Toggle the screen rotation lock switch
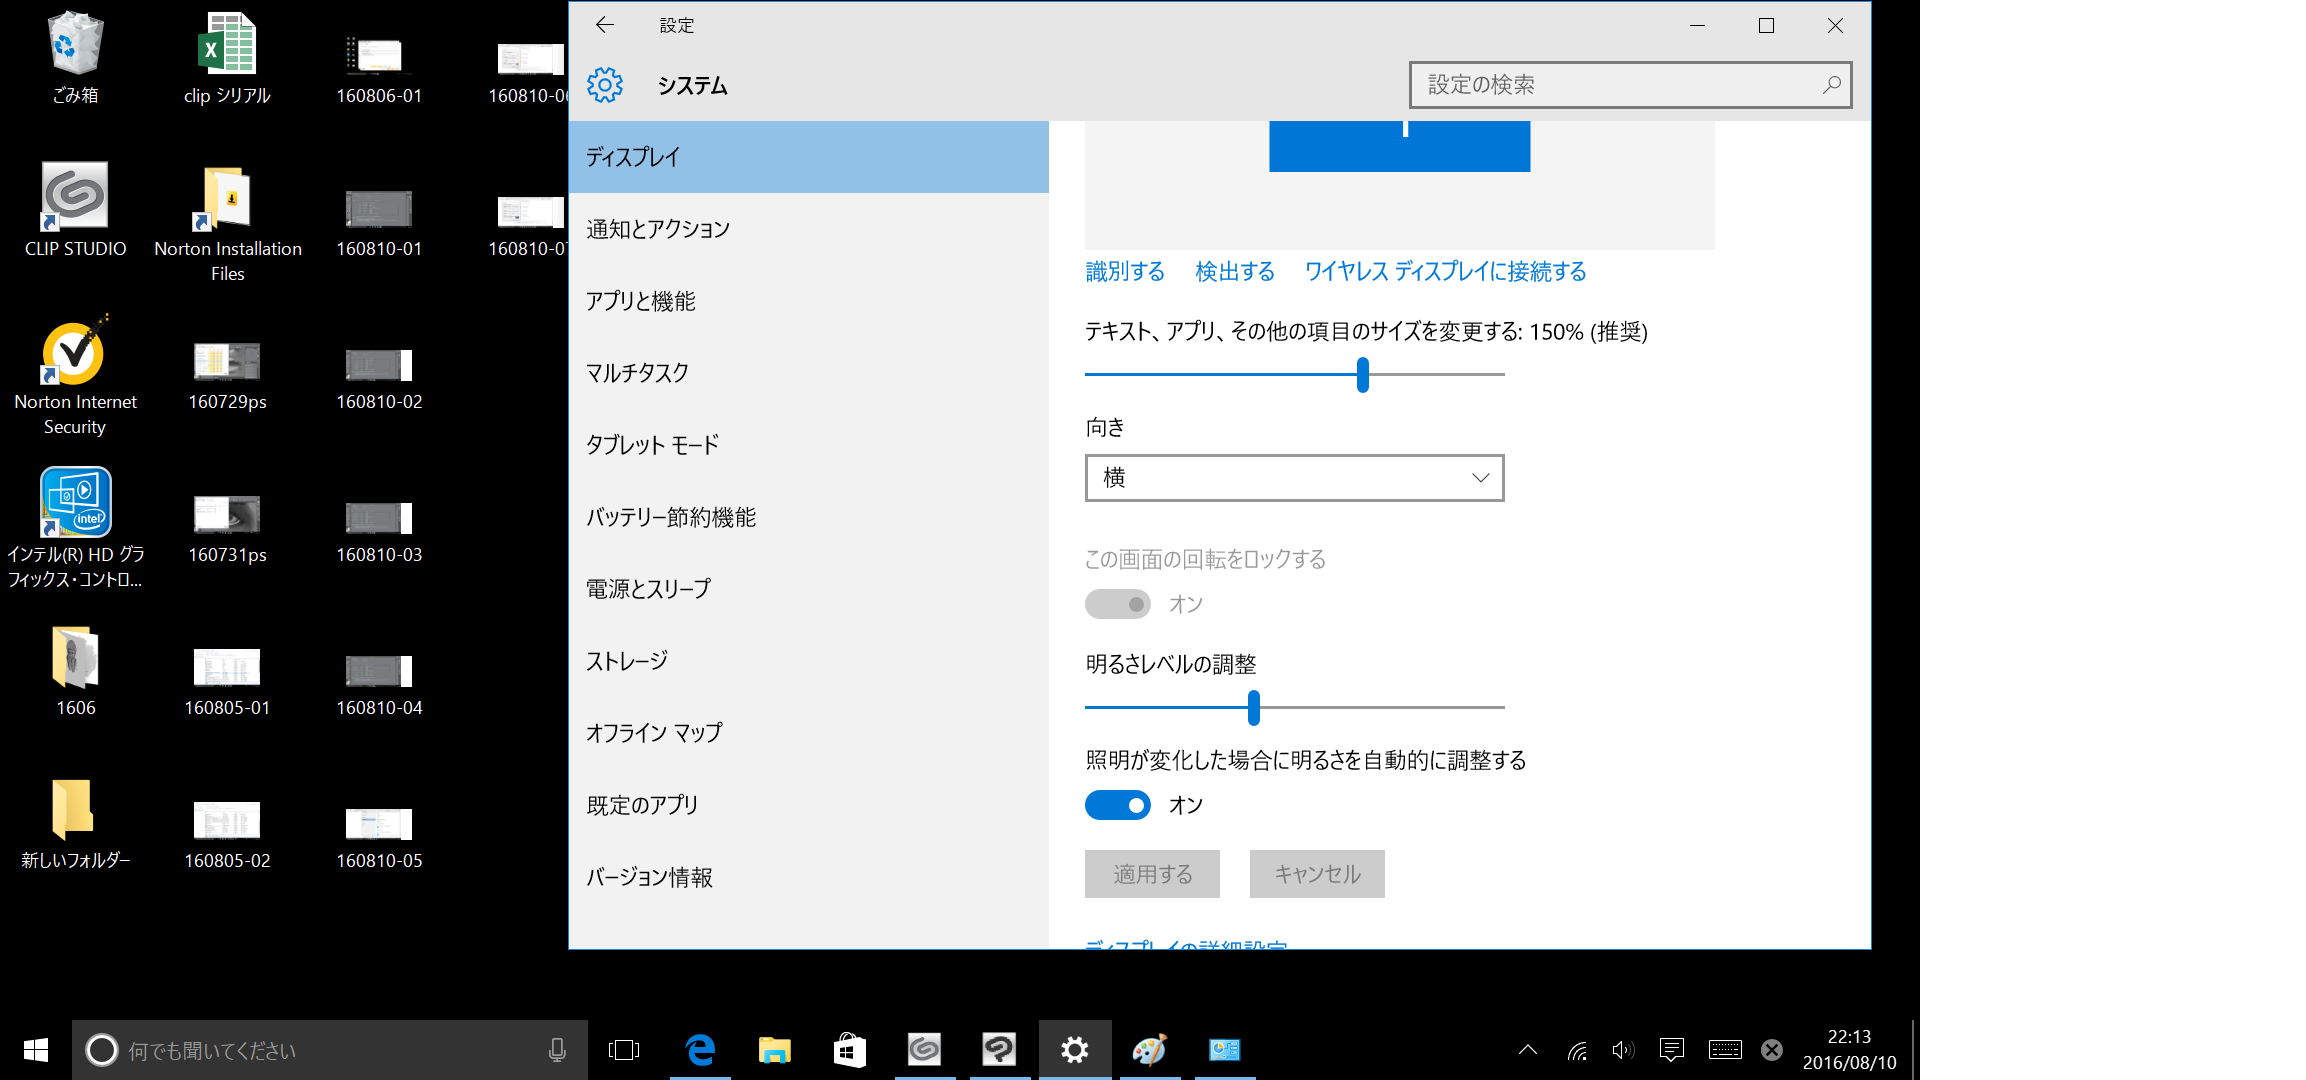The image size is (2306, 1080). click(x=1118, y=604)
